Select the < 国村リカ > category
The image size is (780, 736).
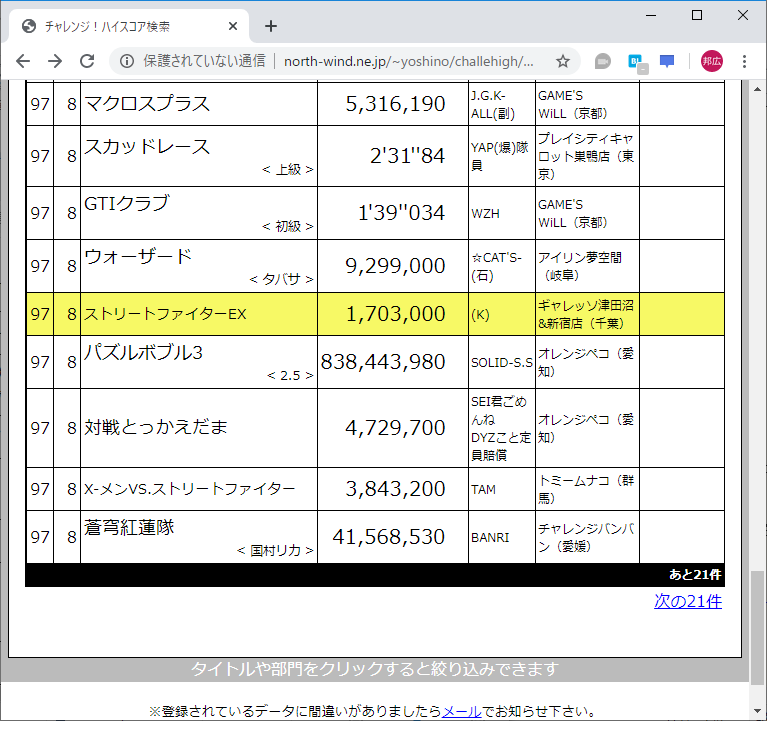click(x=275, y=551)
